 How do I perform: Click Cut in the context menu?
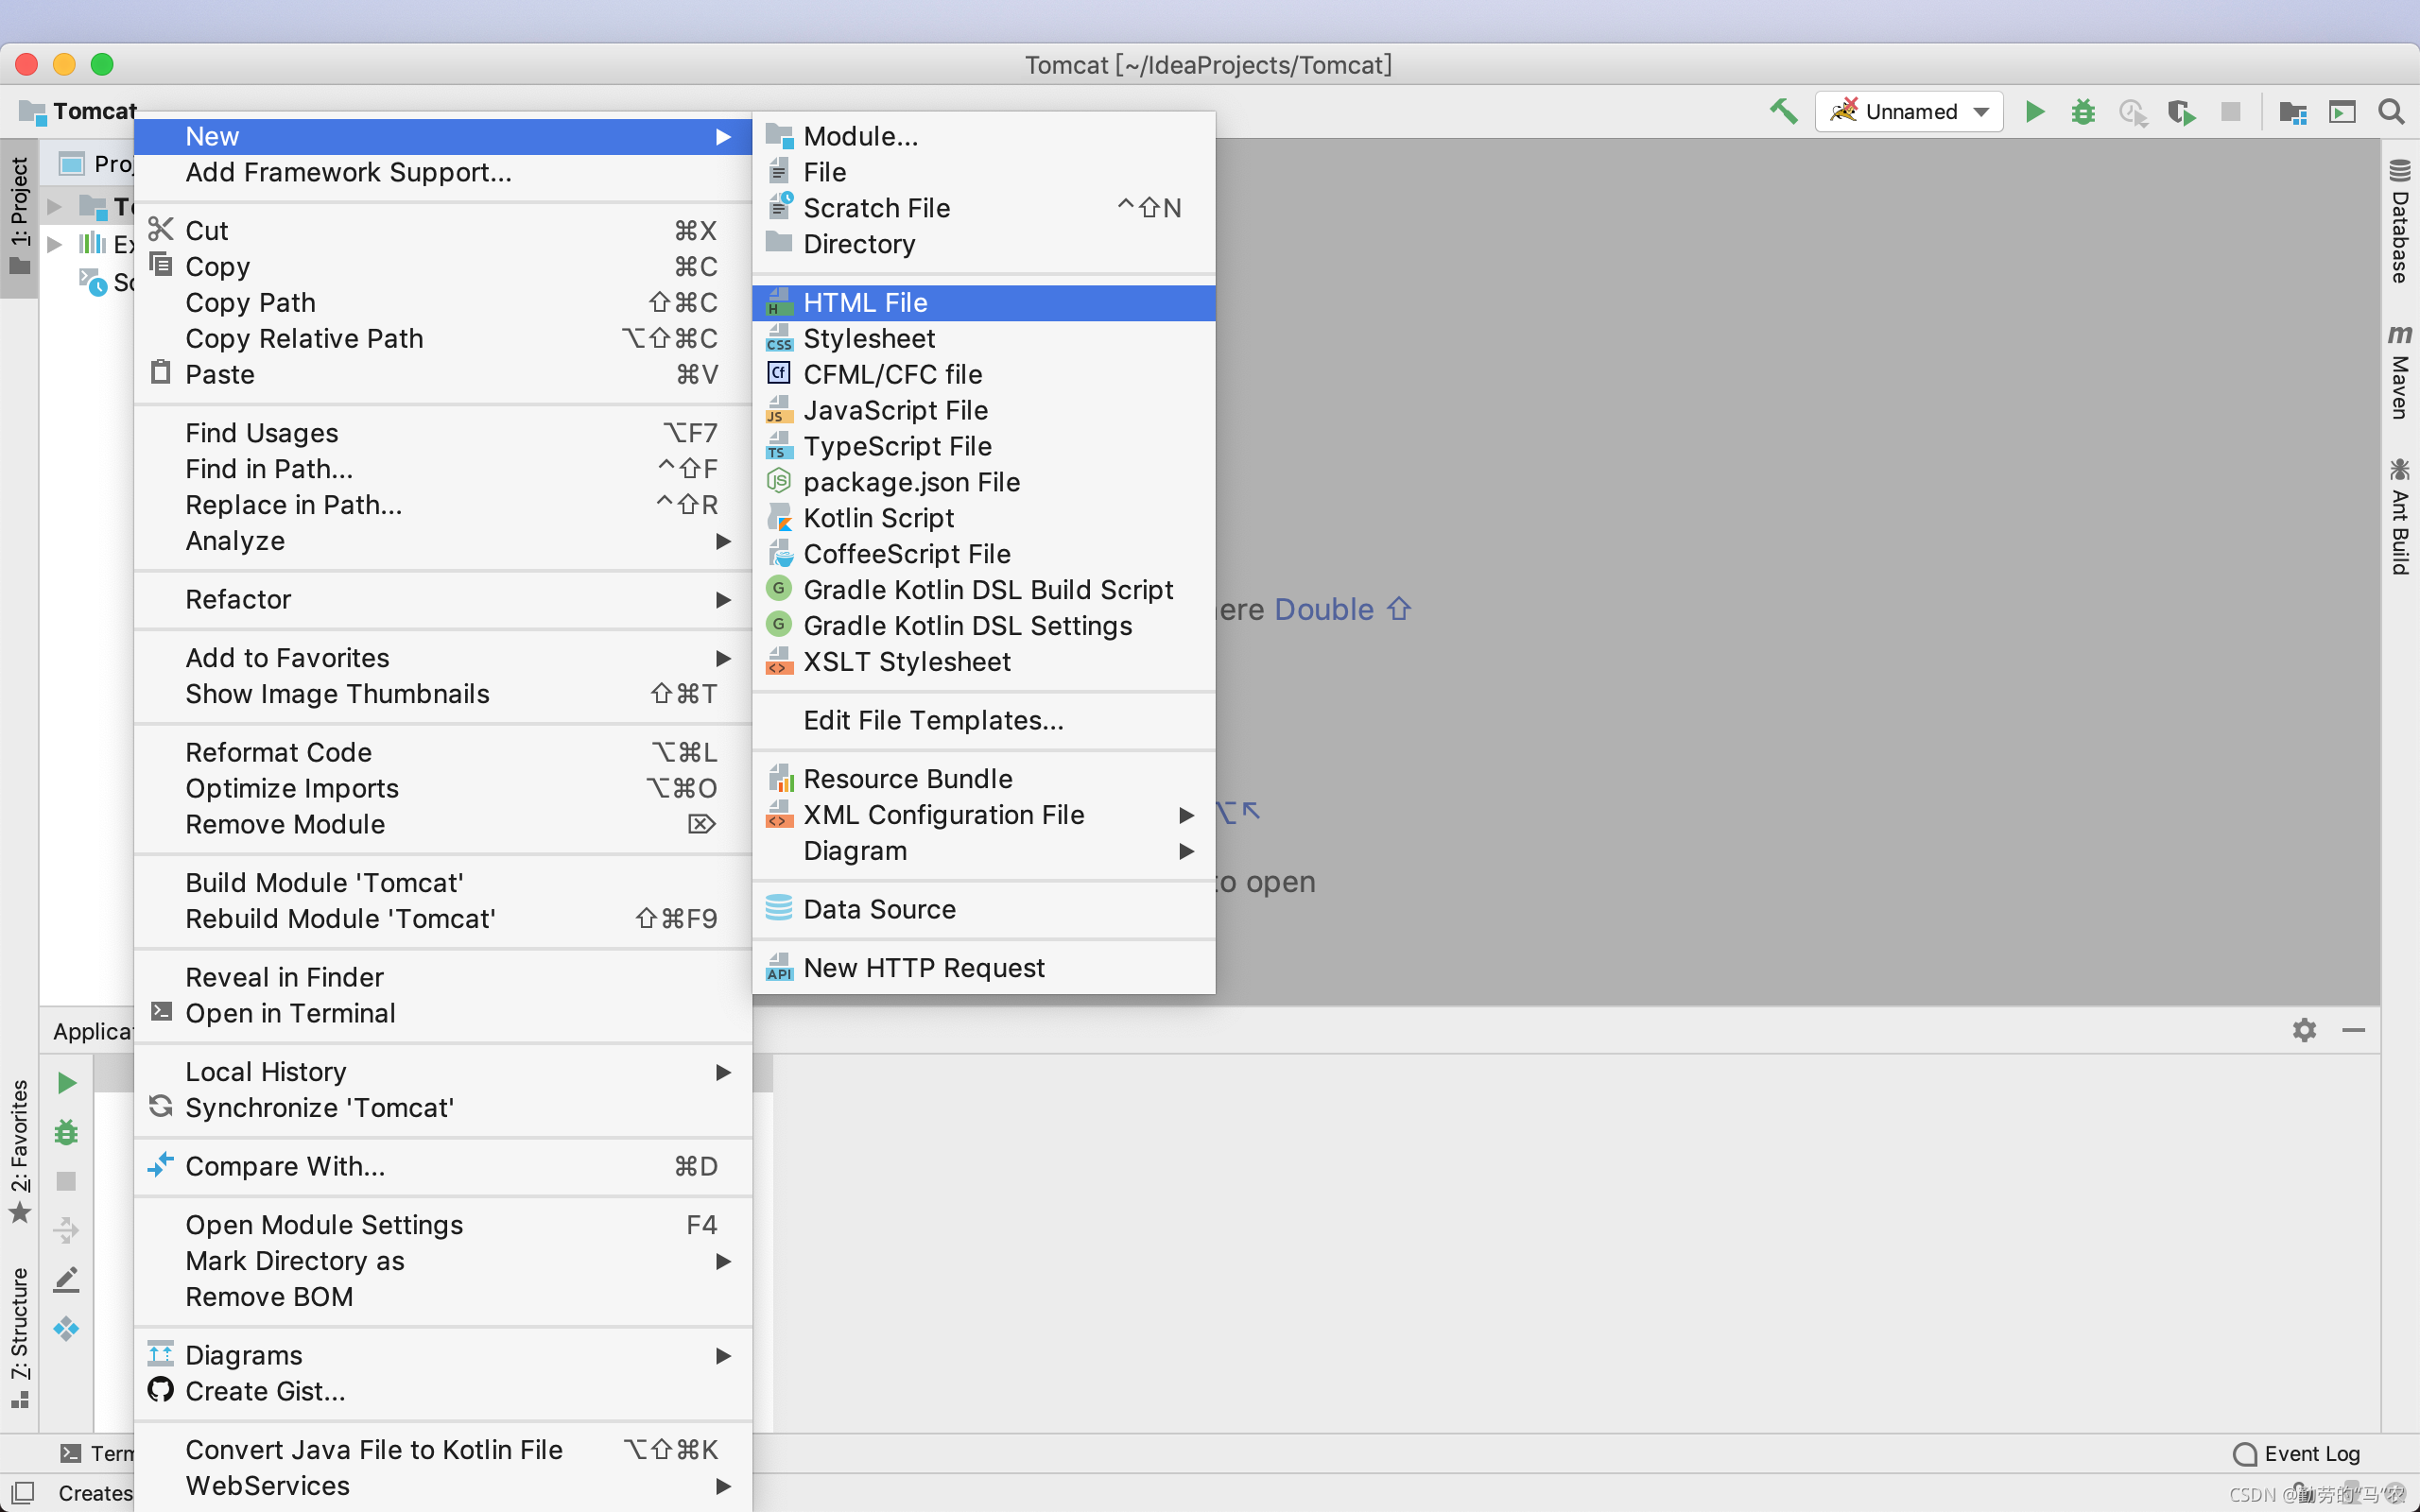point(442,231)
